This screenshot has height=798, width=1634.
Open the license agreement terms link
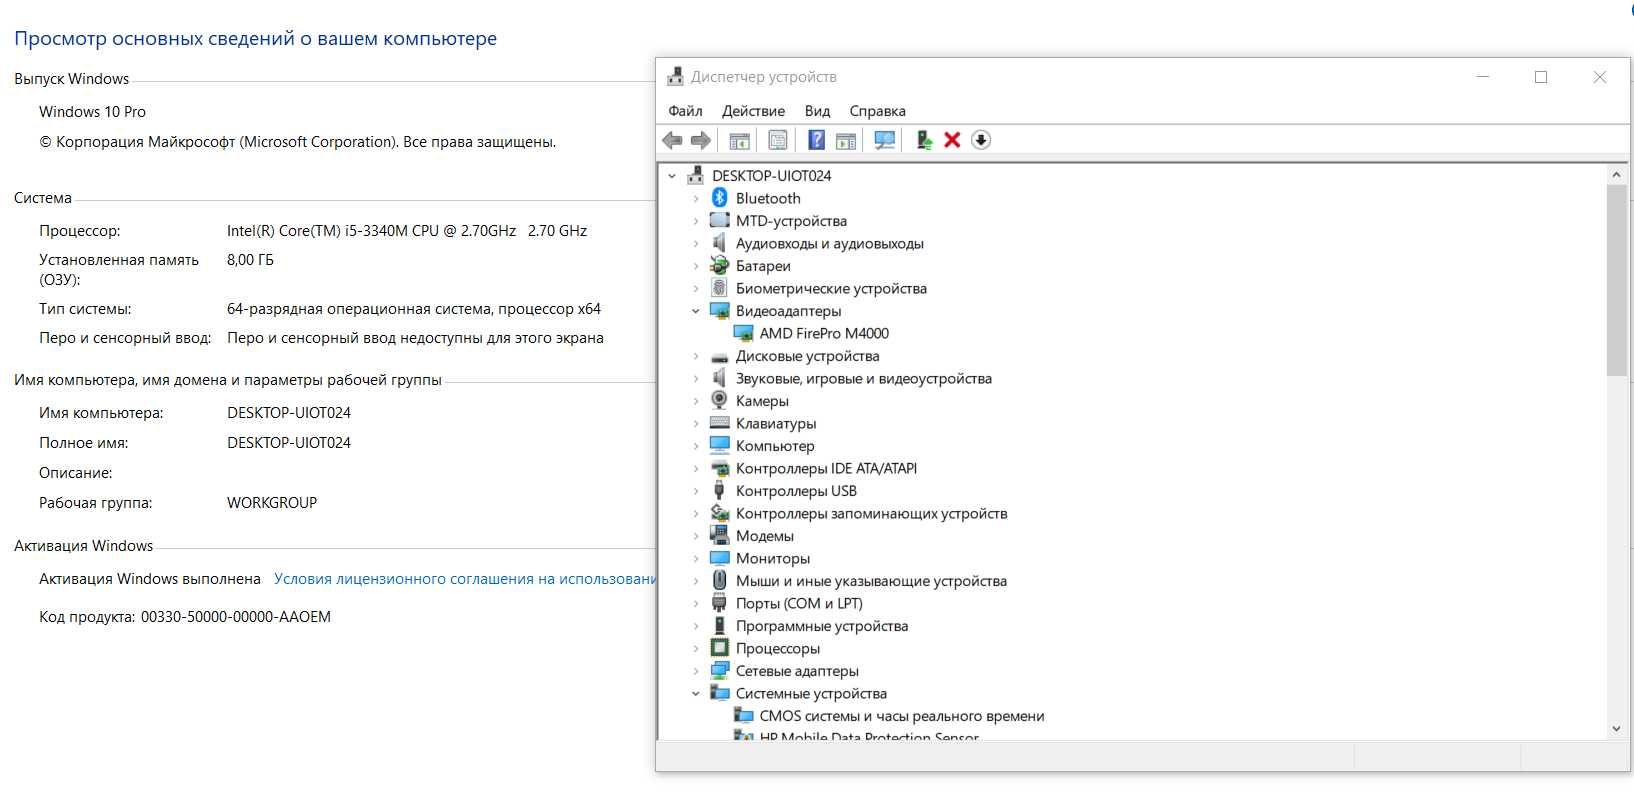(x=464, y=579)
